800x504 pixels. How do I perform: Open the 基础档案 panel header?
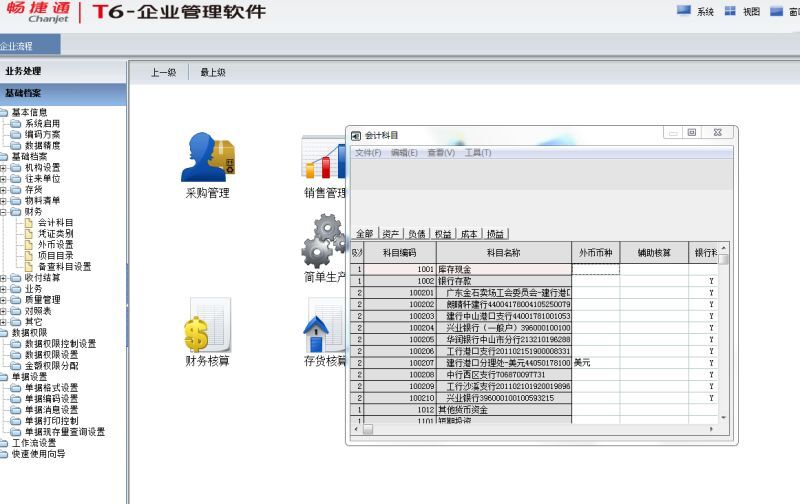click(x=63, y=93)
